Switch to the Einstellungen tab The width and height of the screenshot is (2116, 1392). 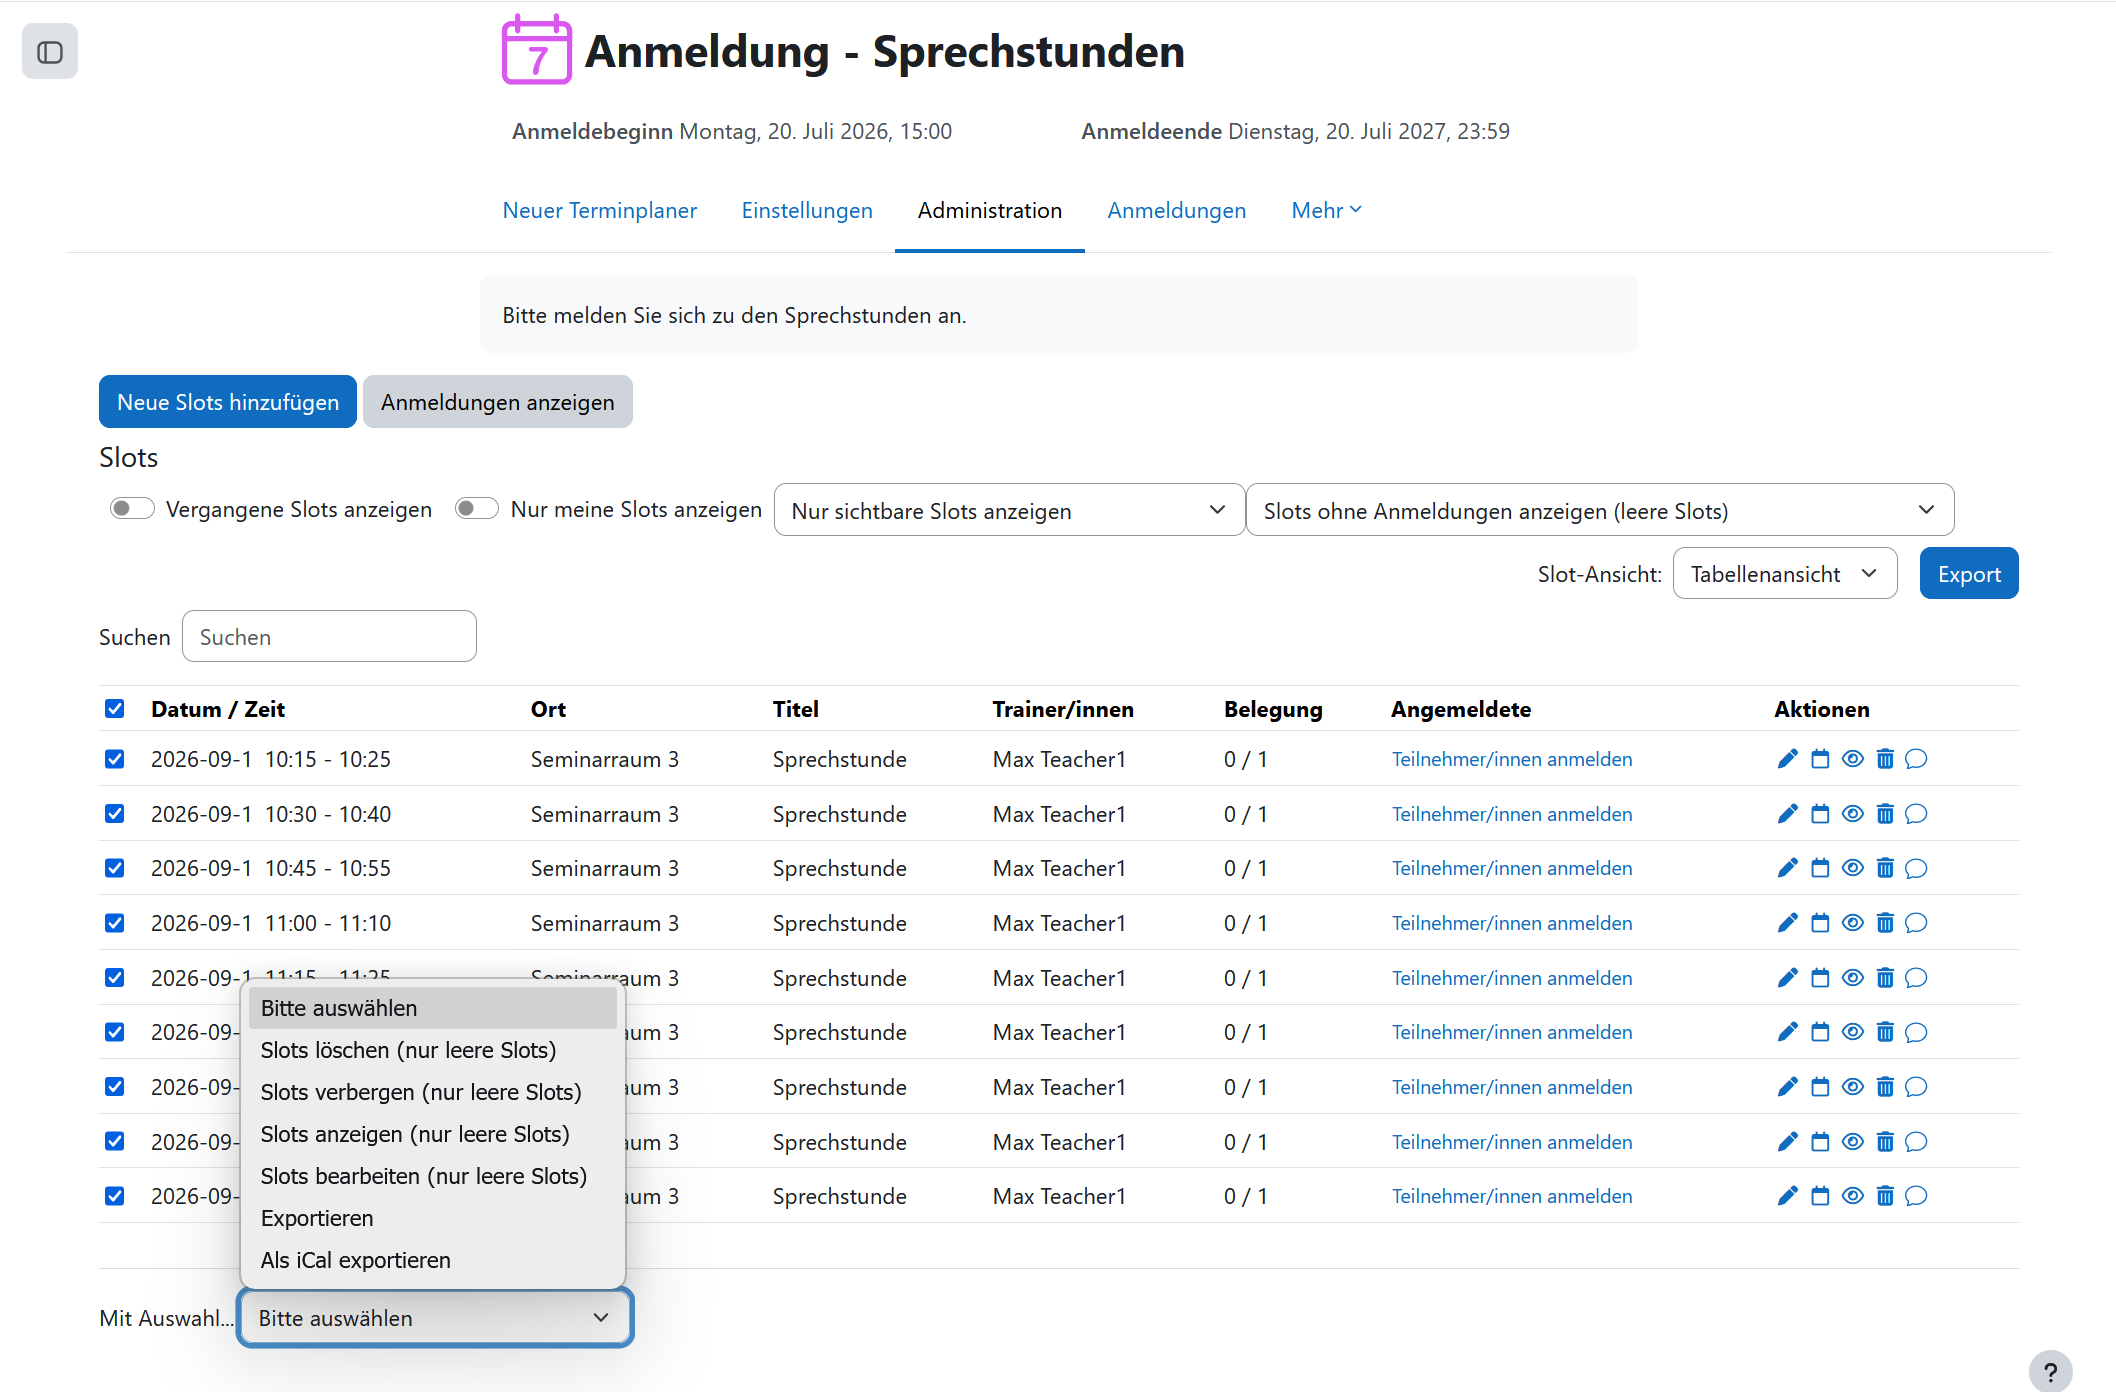(x=807, y=210)
